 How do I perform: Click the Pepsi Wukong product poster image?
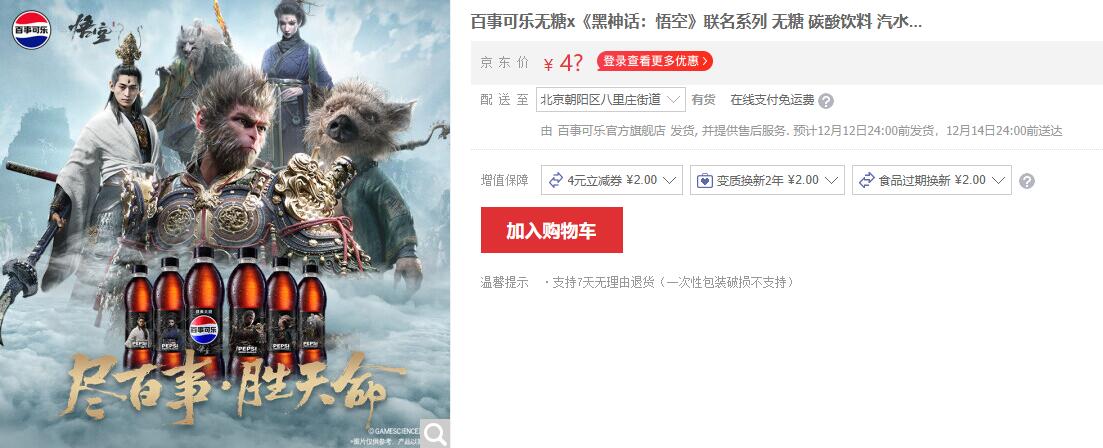point(225,224)
